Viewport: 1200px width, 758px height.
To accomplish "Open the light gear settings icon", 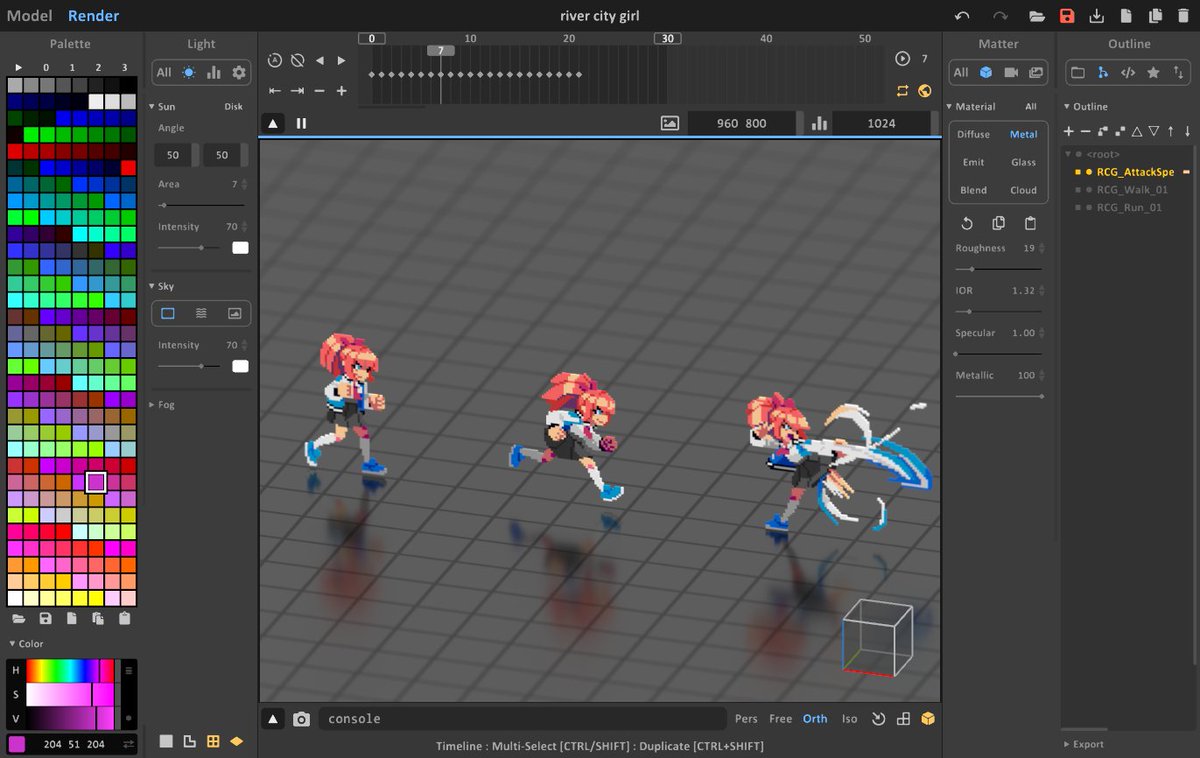I will point(239,72).
